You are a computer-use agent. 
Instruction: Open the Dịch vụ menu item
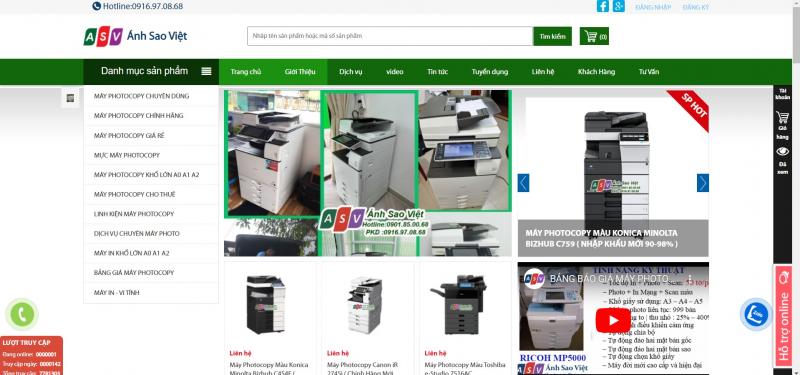pyautogui.click(x=351, y=72)
